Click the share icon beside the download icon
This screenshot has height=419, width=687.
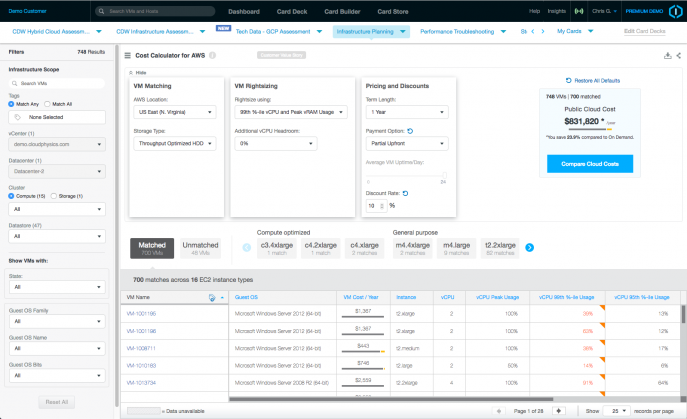(x=679, y=55)
